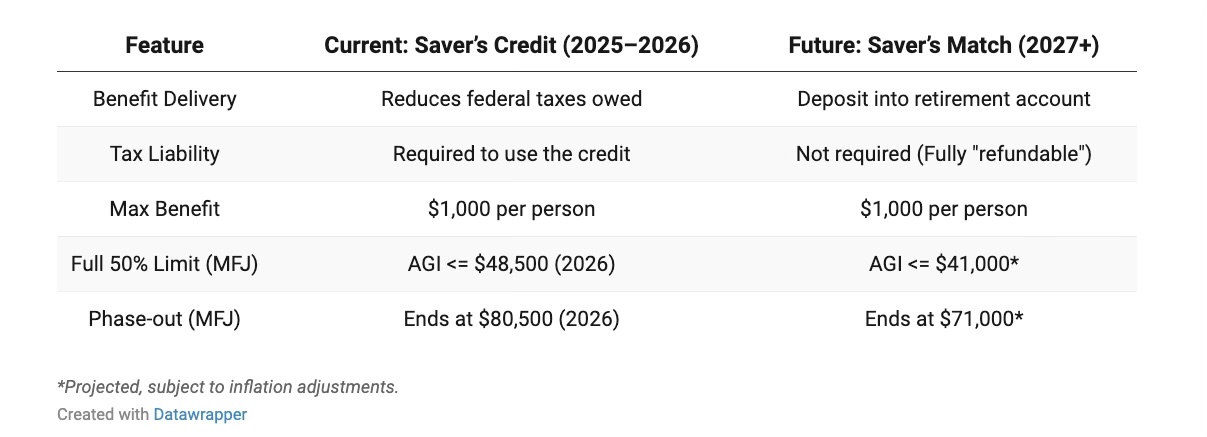The width and height of the screenshot is (1207, 437).
Task: Select the Current: Saver's Credit column header
Action: pos(511,46)
